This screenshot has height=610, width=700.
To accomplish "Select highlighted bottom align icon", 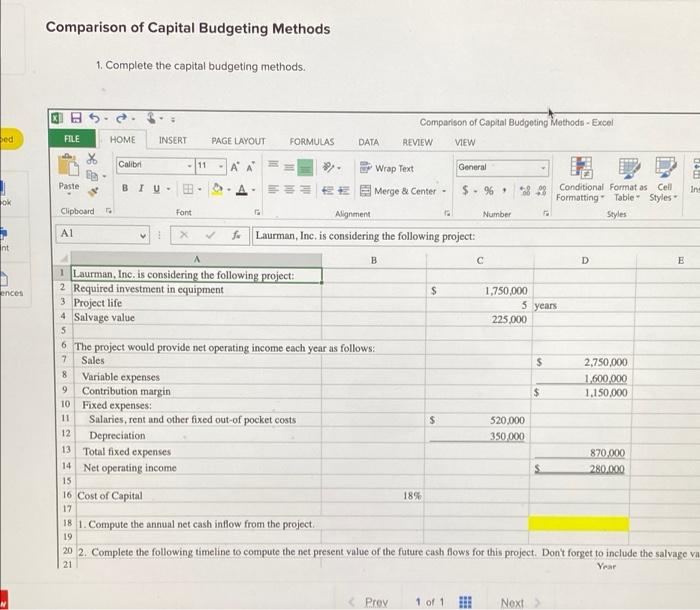I will (x=305, y=168).
